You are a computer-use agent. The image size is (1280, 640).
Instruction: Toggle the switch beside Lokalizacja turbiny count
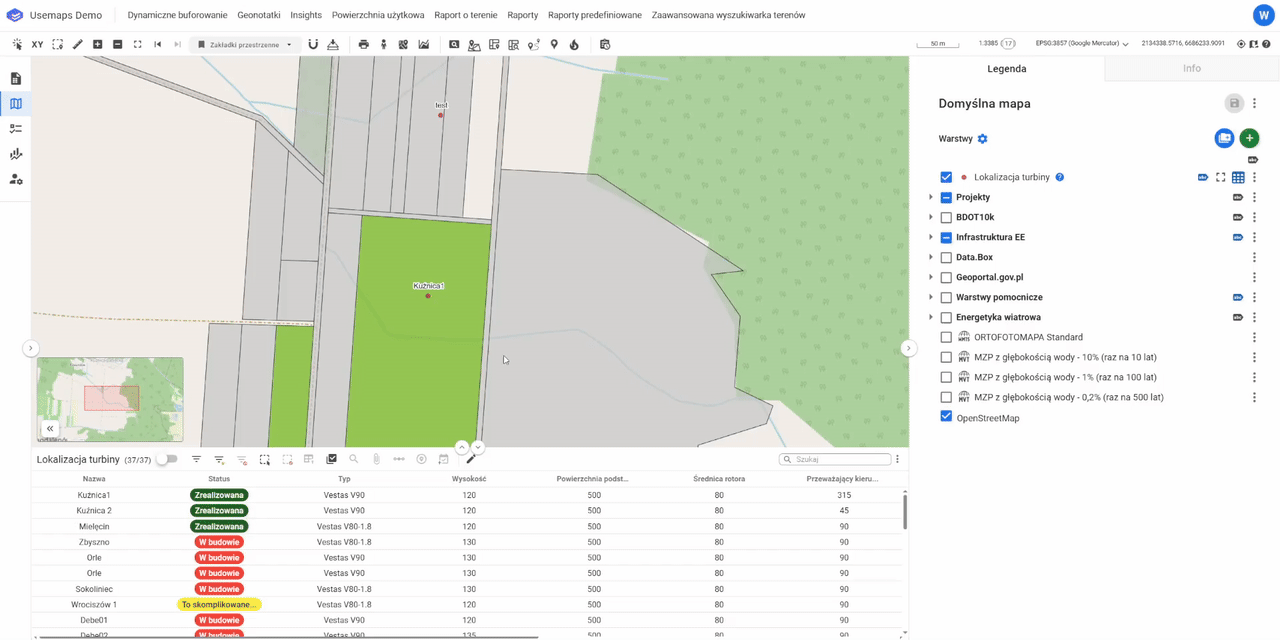tap(167, 459)
